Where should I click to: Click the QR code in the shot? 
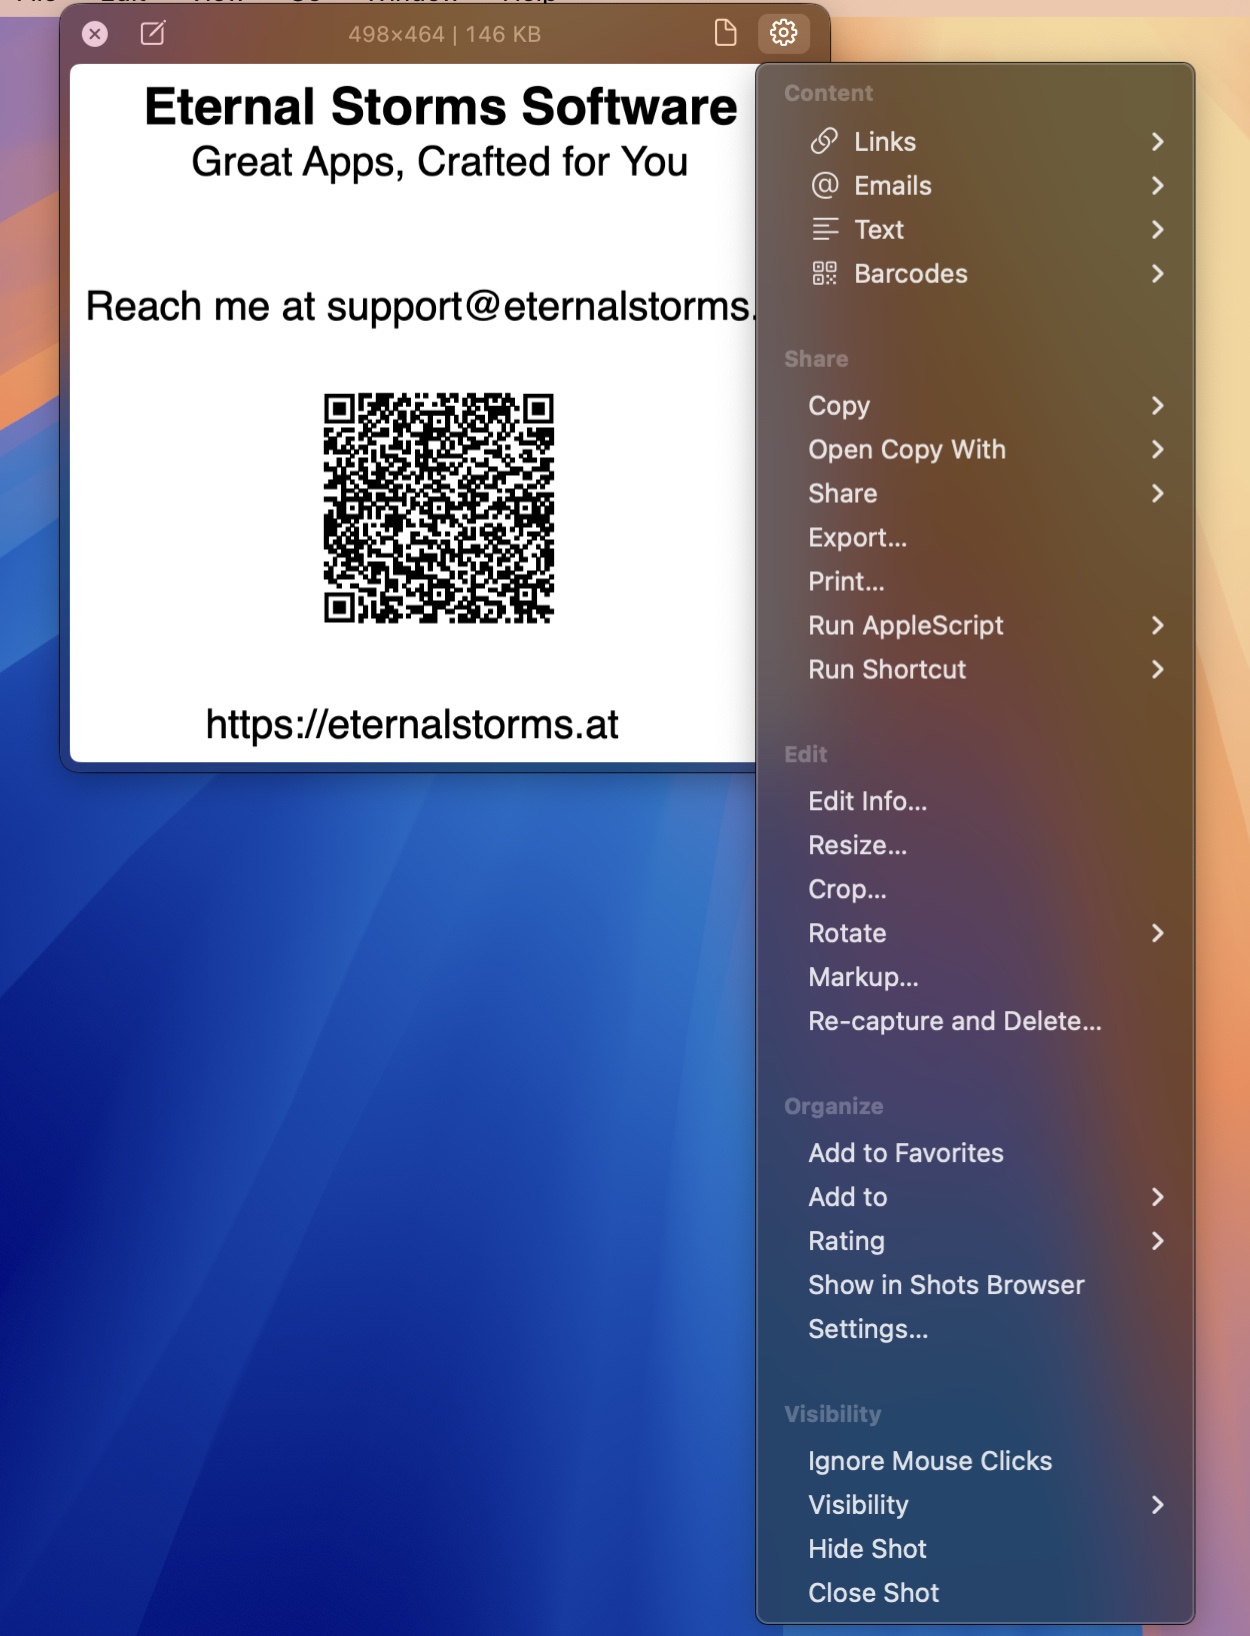click(439, 508)
